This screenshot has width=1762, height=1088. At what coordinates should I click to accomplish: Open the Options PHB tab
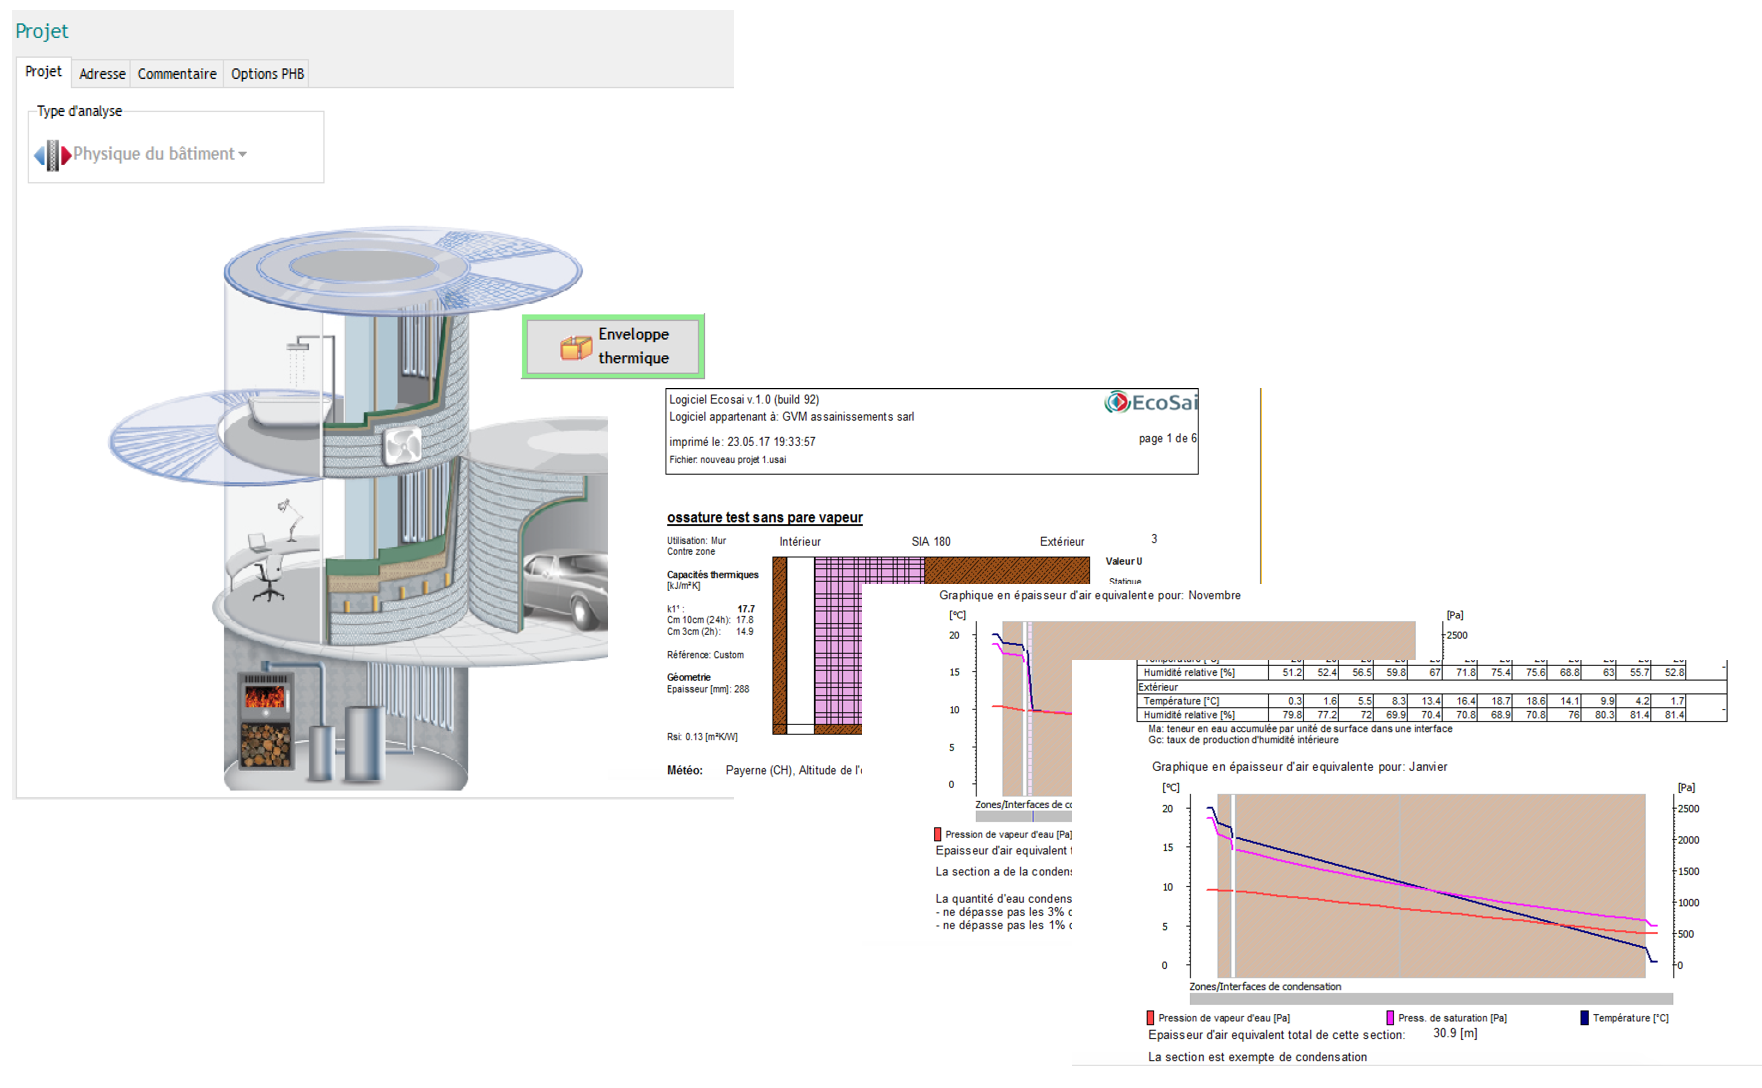point(267,74)
